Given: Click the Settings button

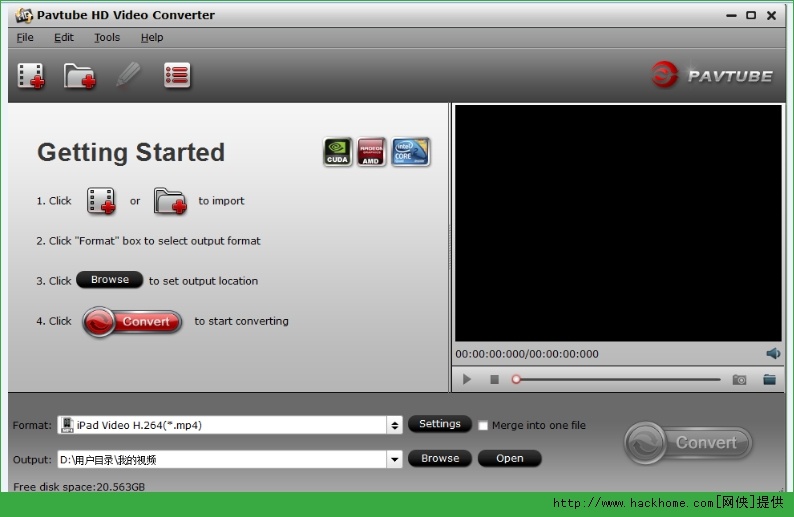Looking at the screenshot, I should [x=439, y=424].
